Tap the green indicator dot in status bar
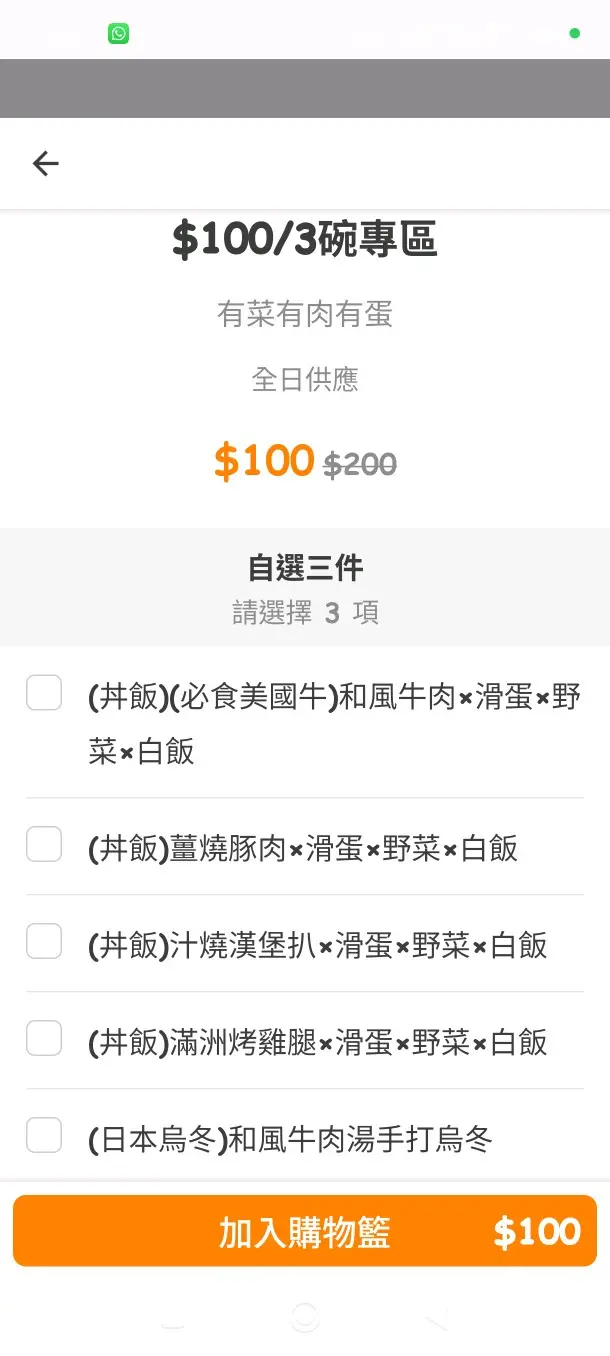The height and width of the screenshot is (1356, 610). tap(574, 34)
